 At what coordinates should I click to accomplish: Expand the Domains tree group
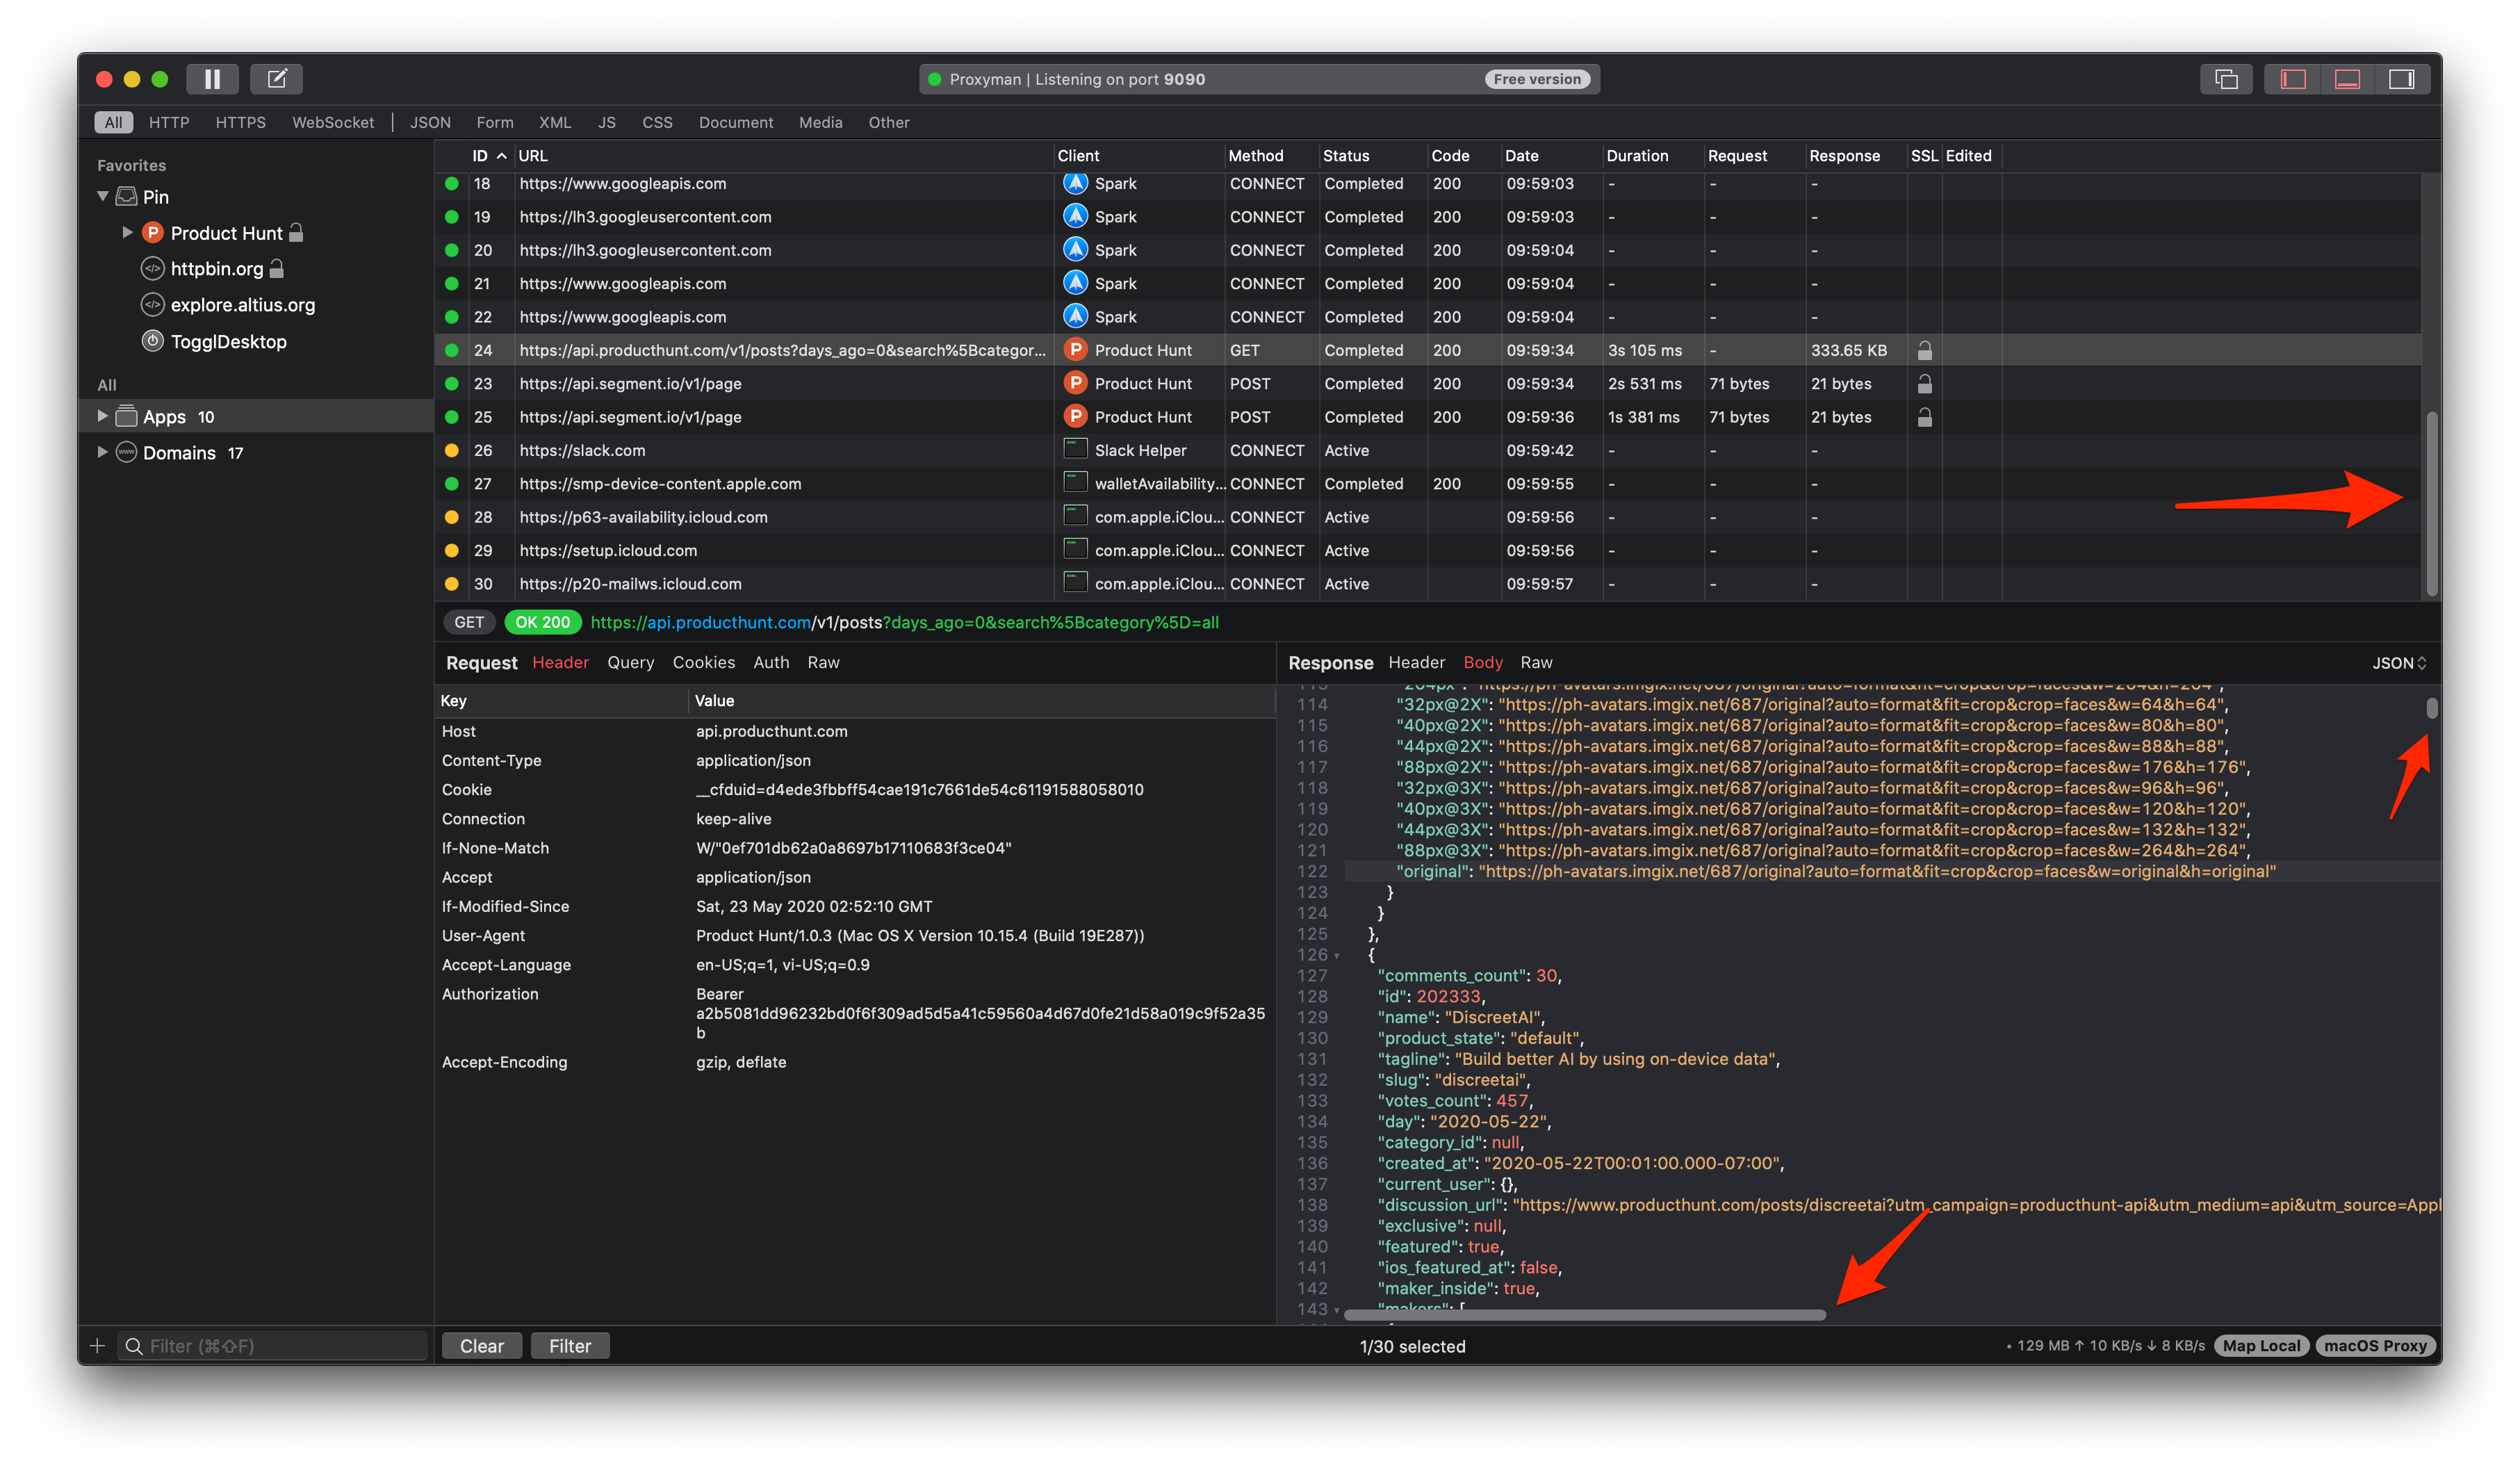point(102,452)
